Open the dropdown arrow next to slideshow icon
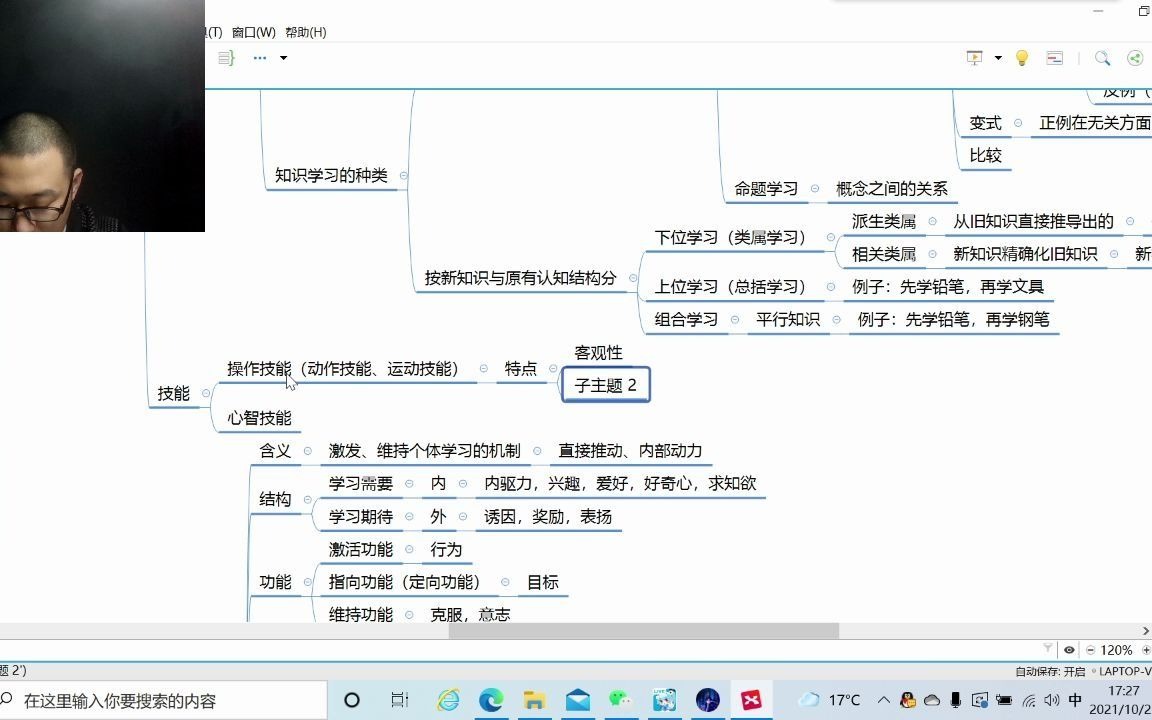Image resolution: width=1152 pixels, height=720 pixels. 996,57
